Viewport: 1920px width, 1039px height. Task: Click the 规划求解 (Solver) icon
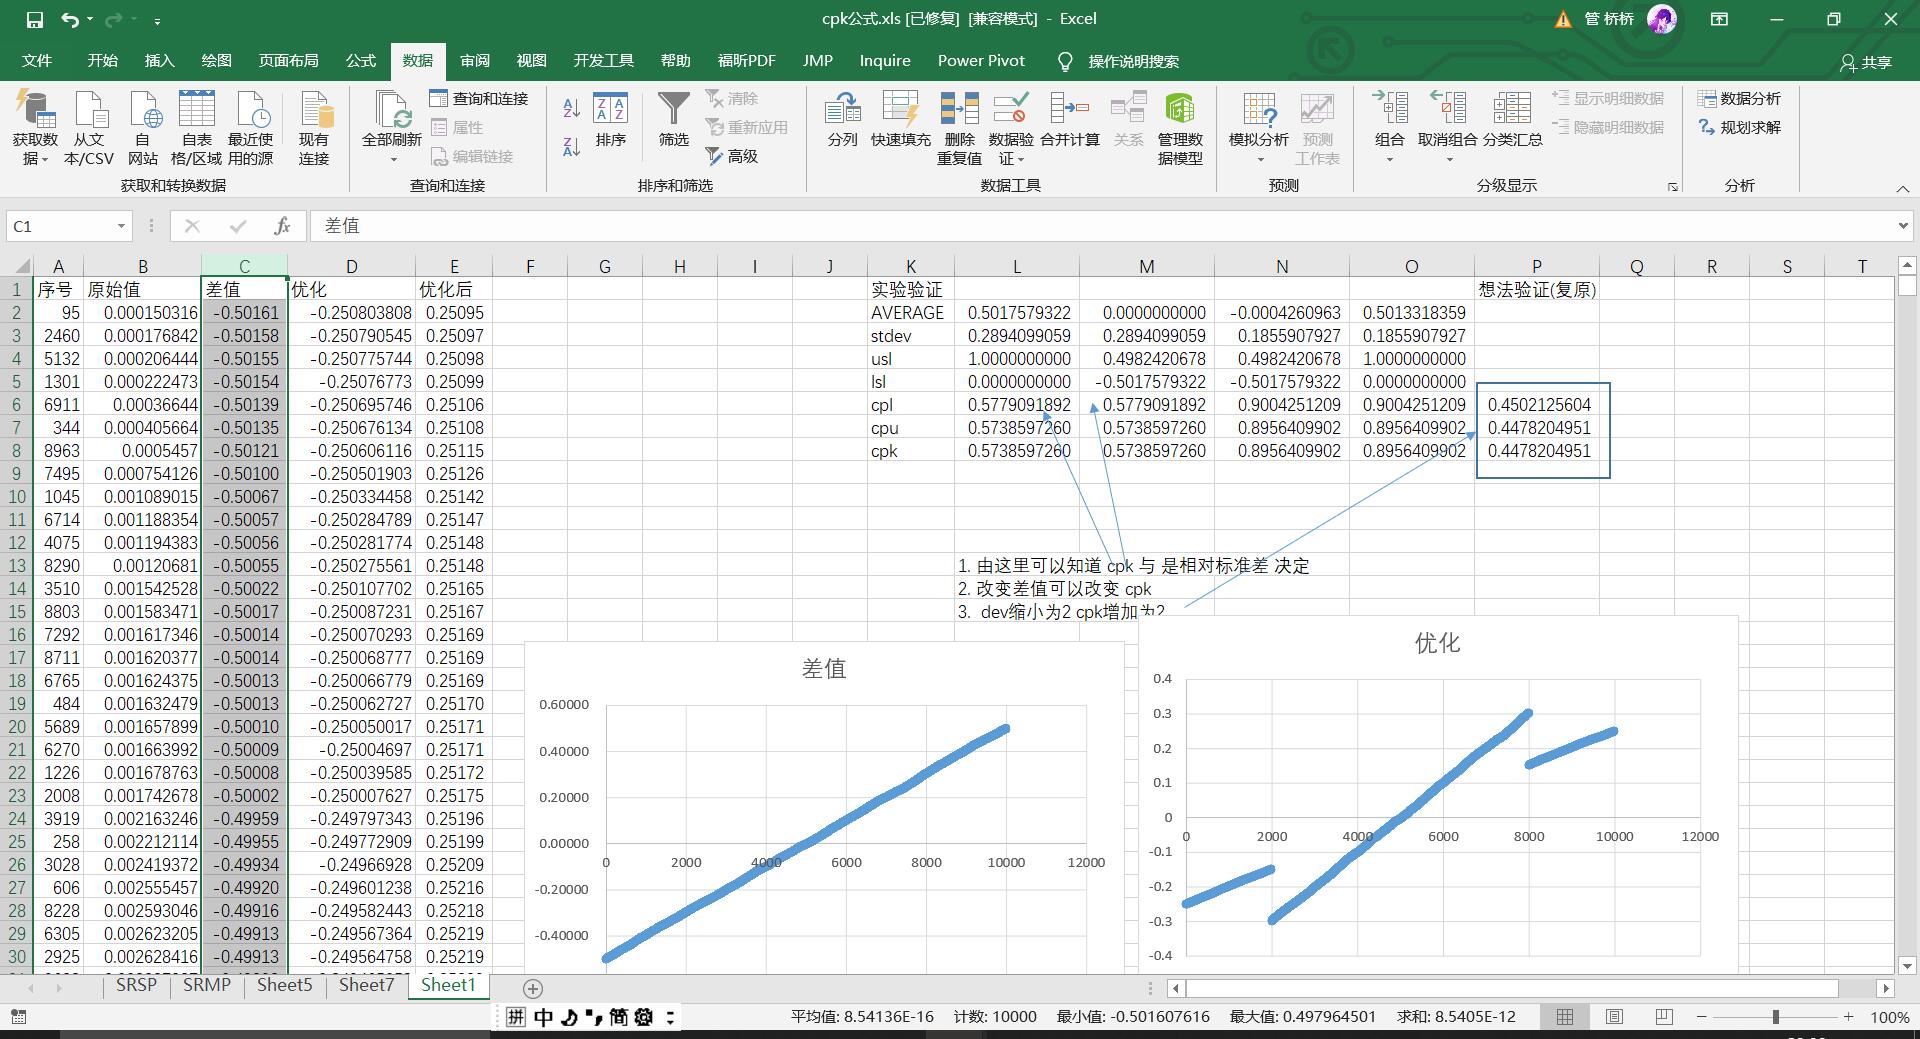click(x=1739, y=127)
